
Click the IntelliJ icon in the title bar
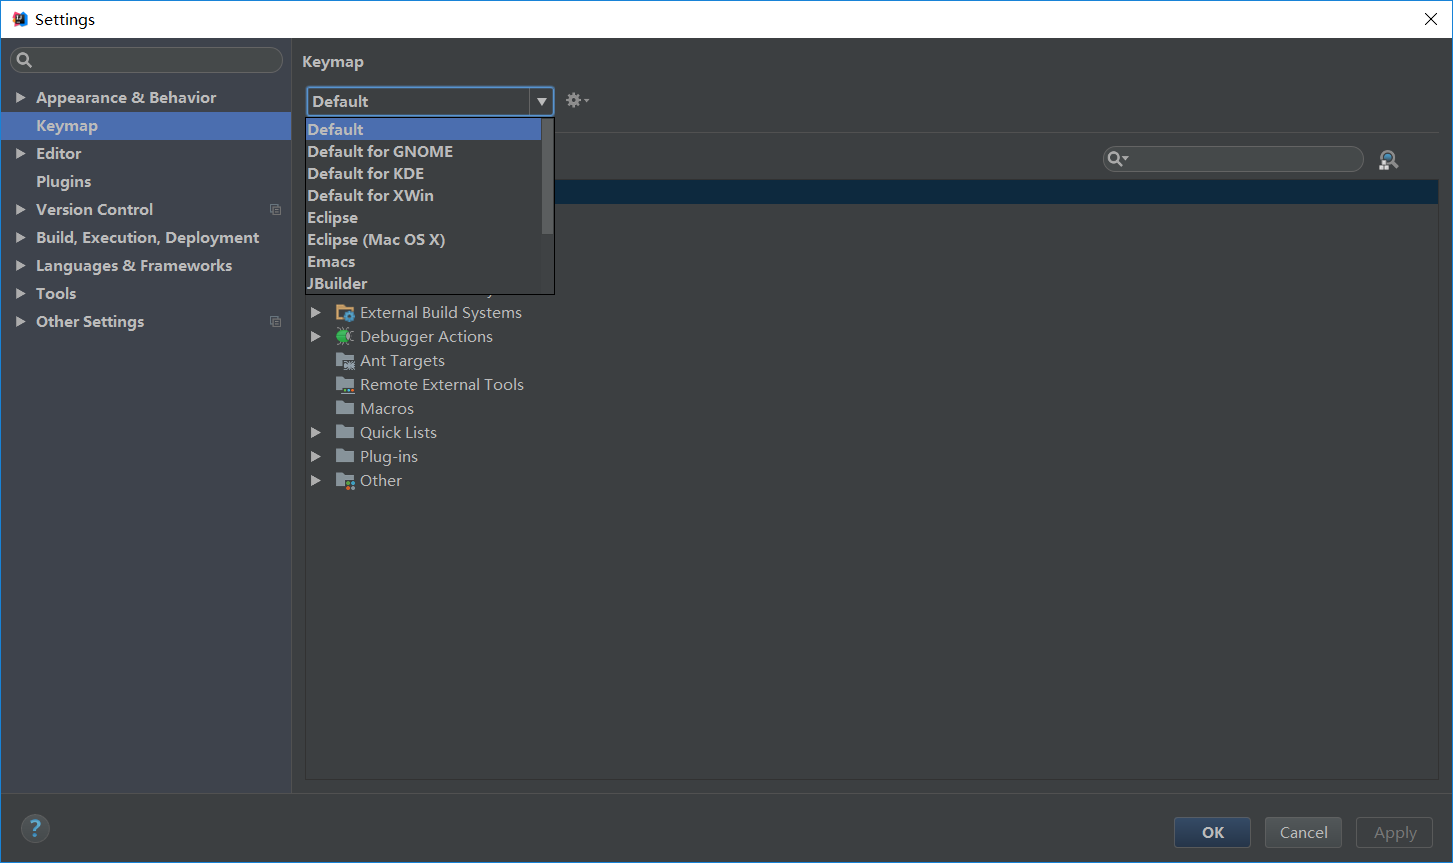[x=19, y=19]
